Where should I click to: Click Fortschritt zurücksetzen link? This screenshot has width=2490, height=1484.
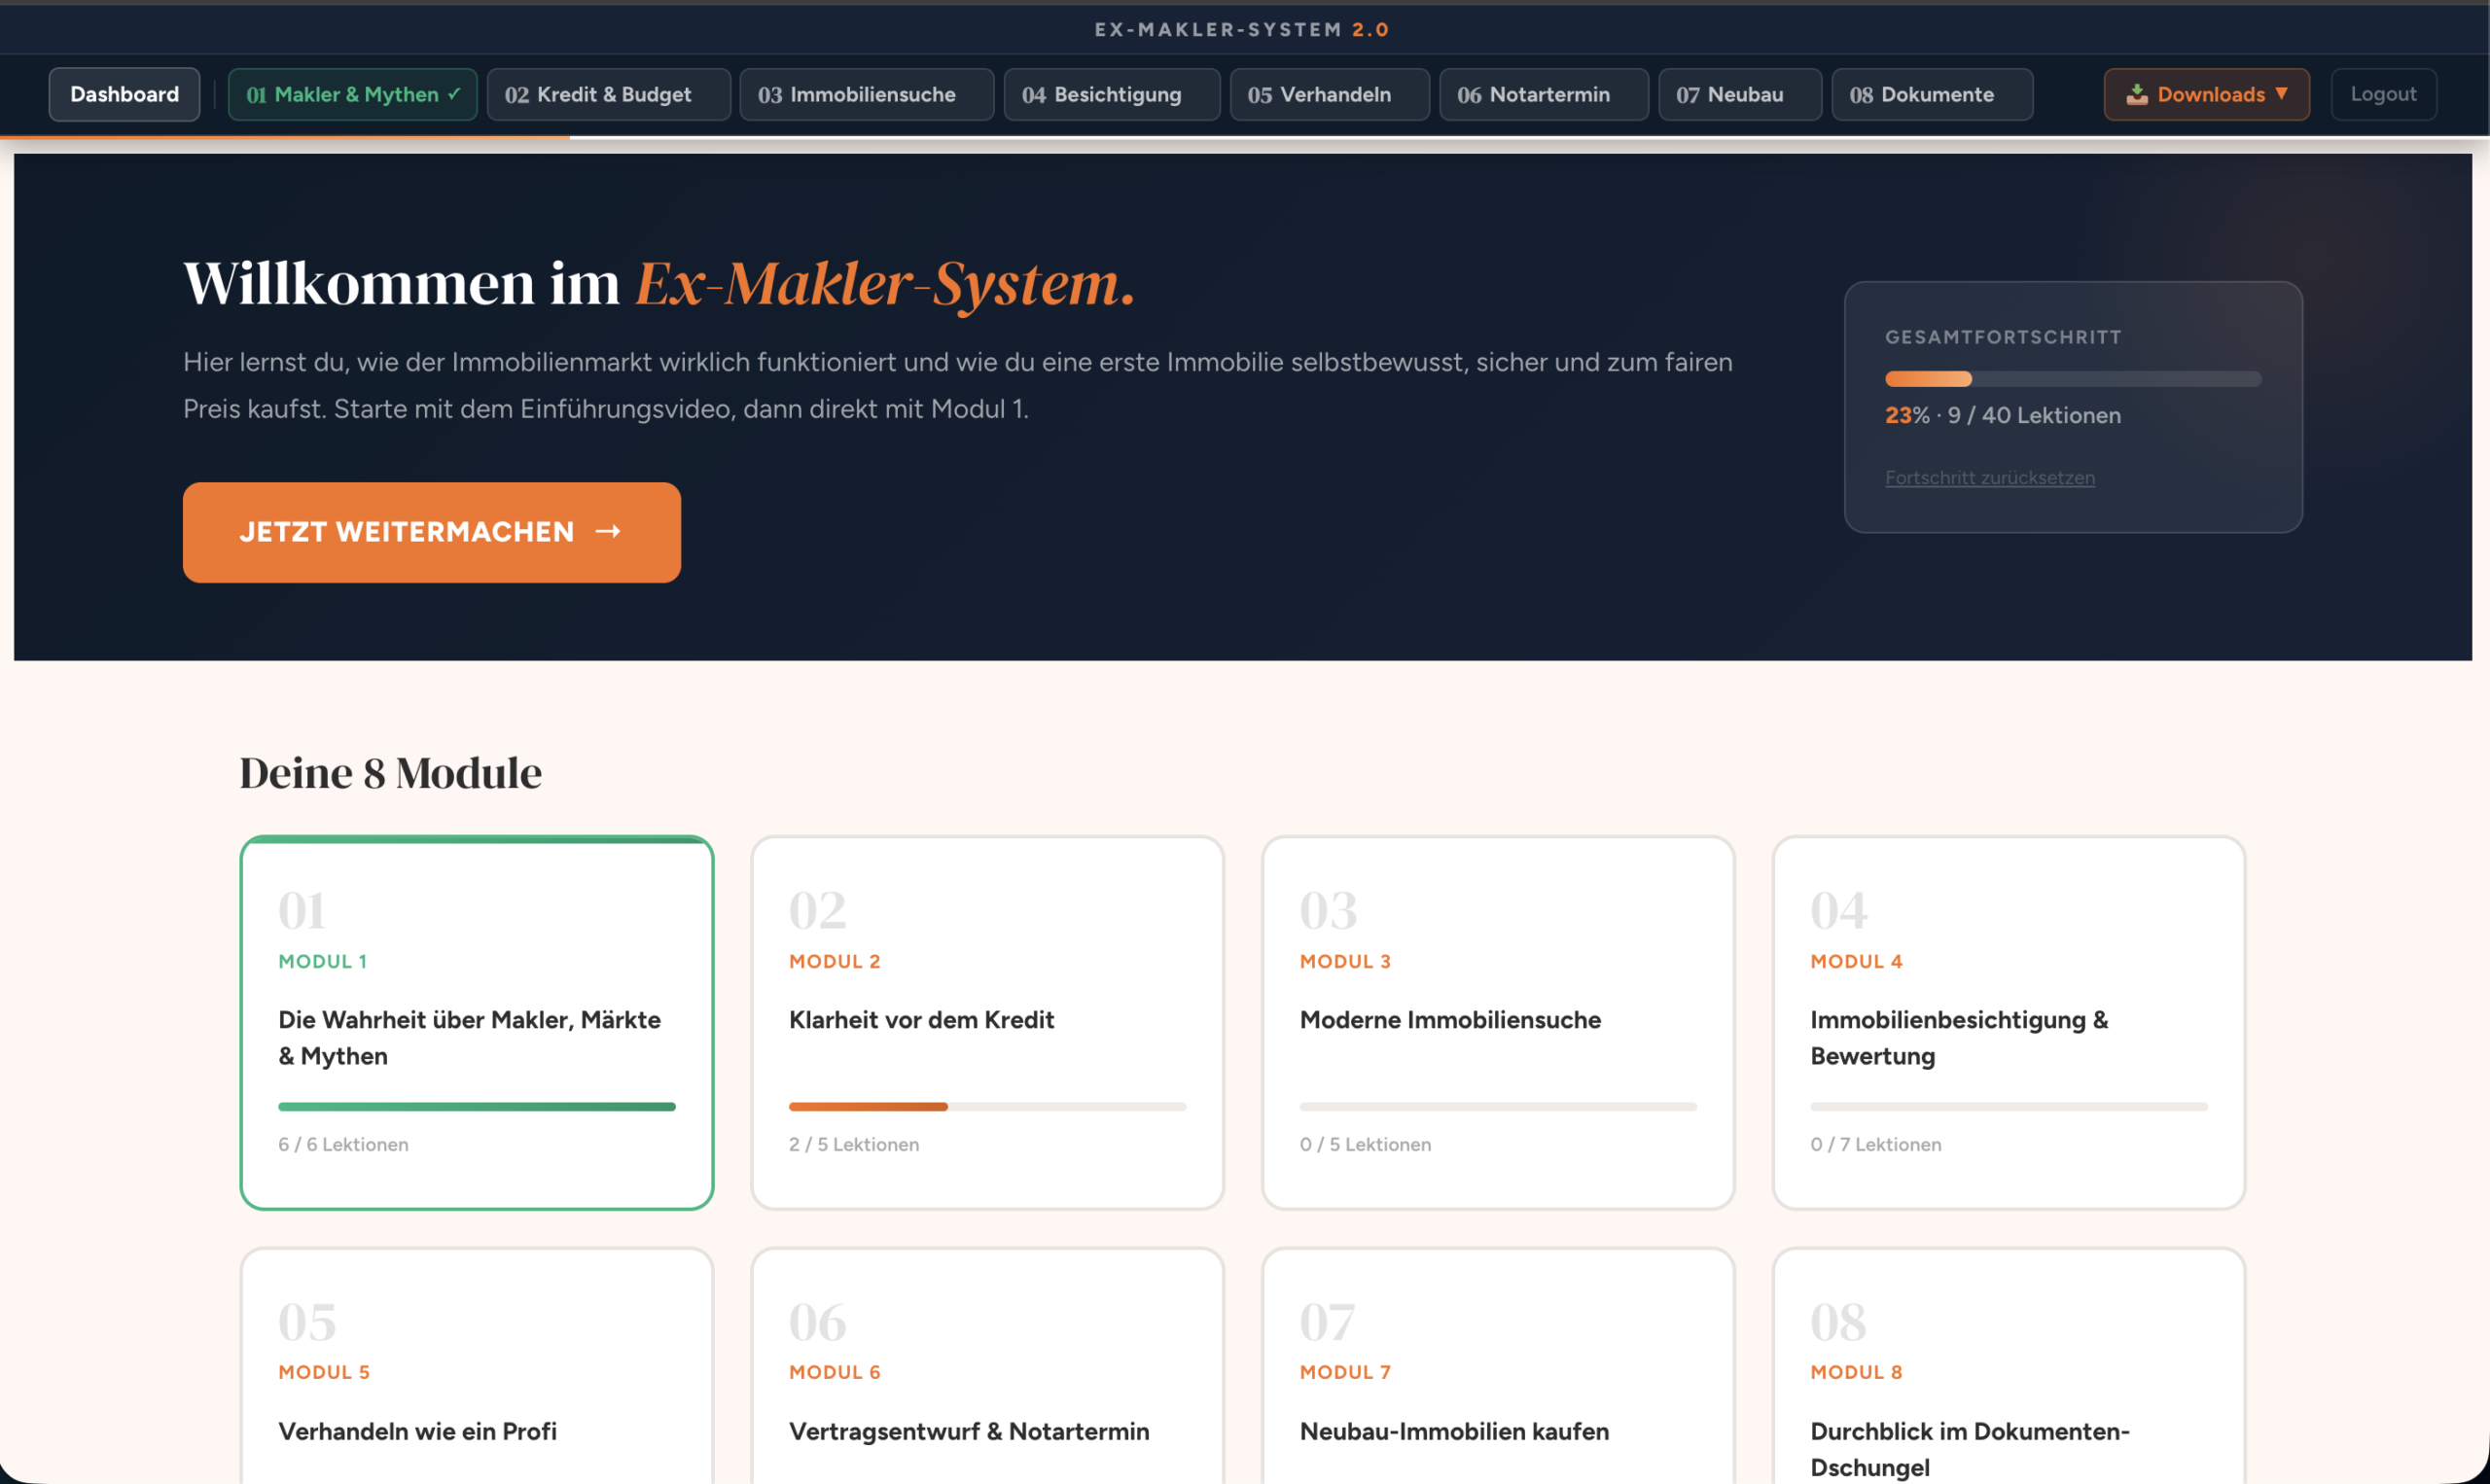(1989, 478)
